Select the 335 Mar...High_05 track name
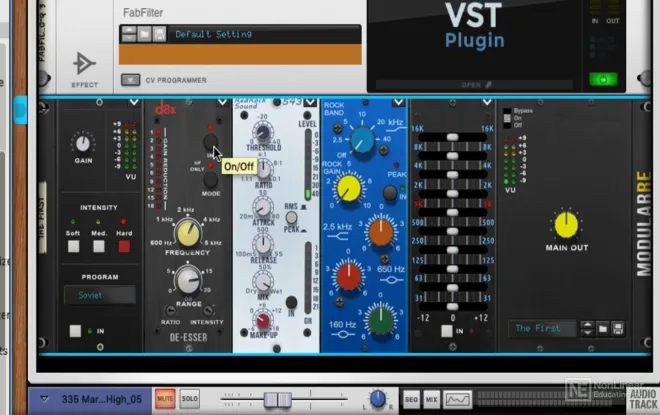This screenshot has width=660, height=415. [x=101, y=399]
